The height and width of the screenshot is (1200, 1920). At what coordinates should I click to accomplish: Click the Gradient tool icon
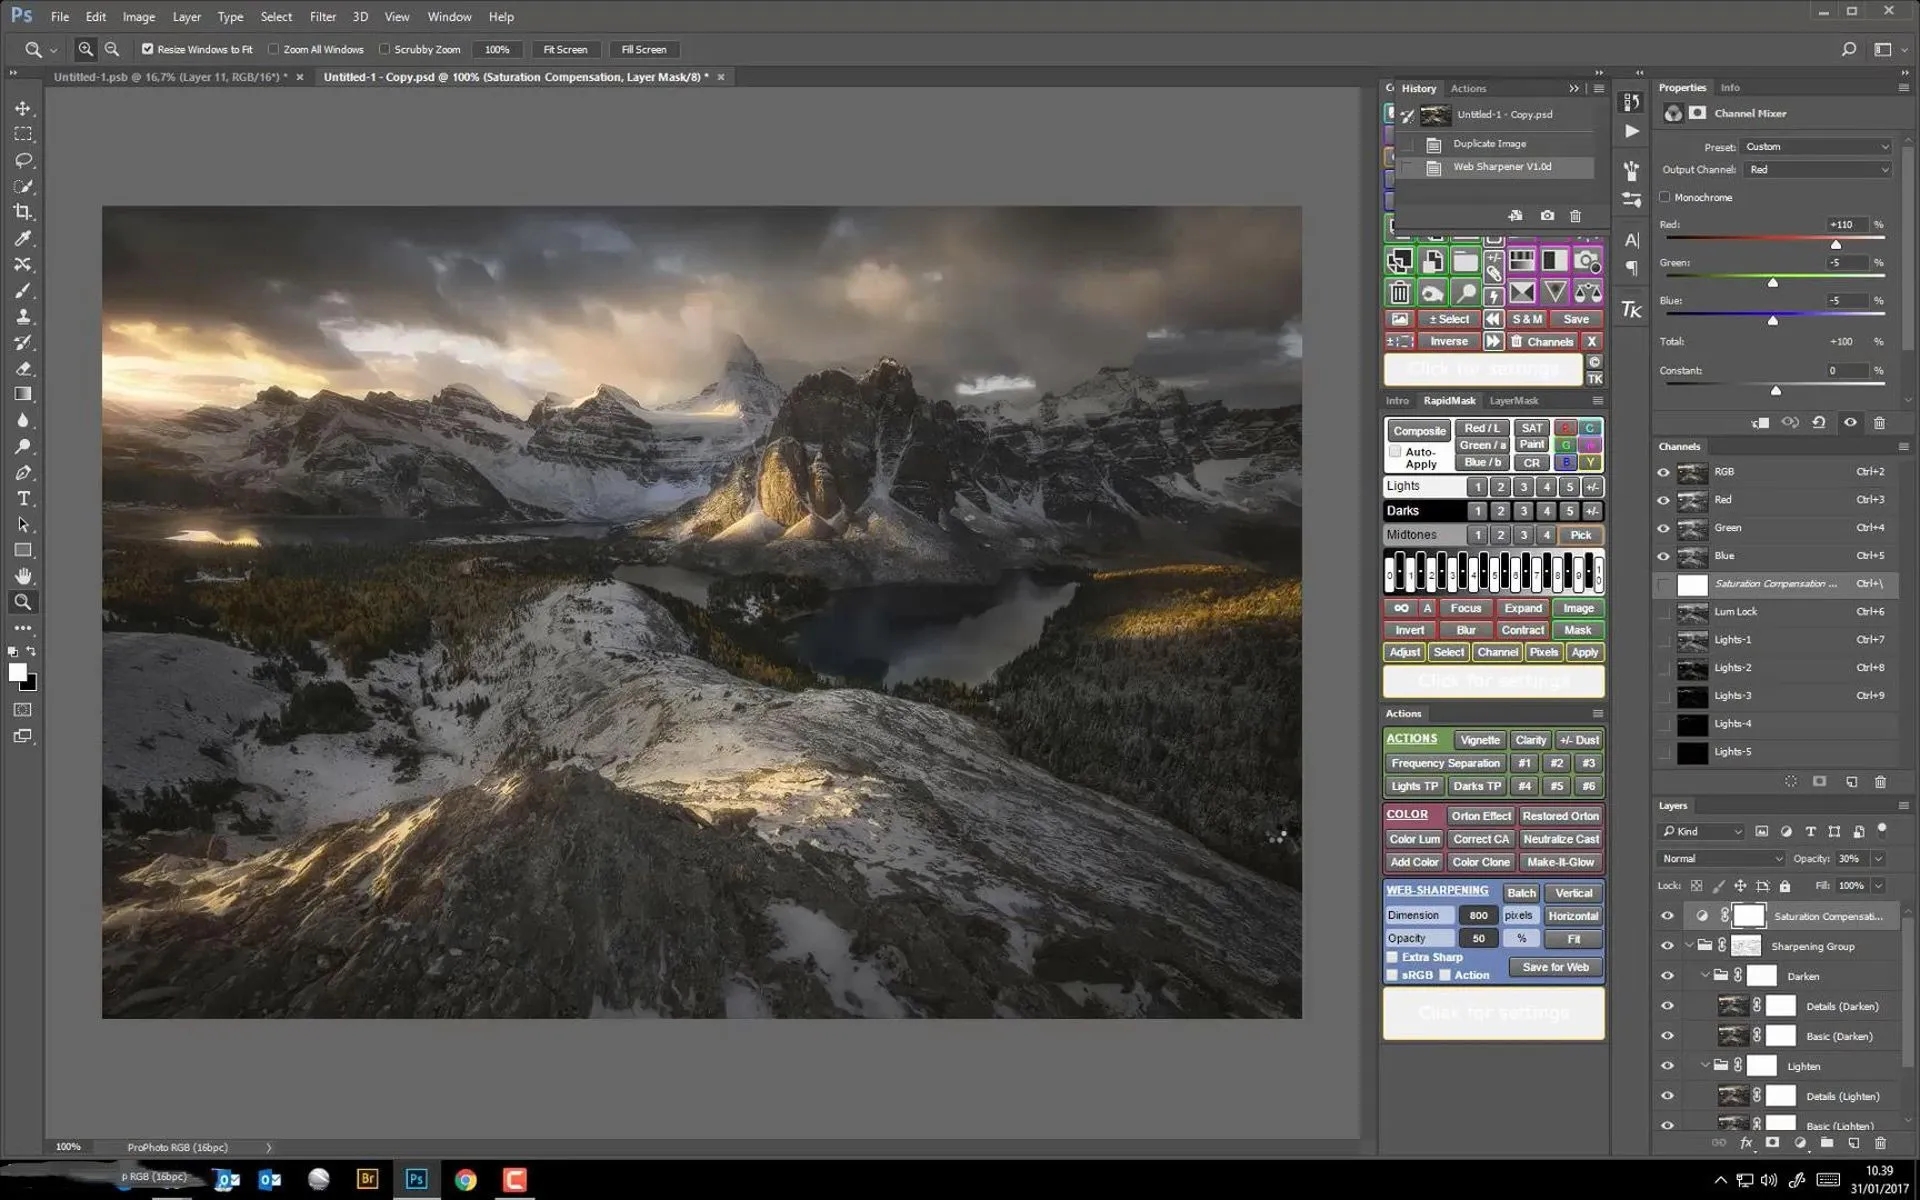coord(22,394)
